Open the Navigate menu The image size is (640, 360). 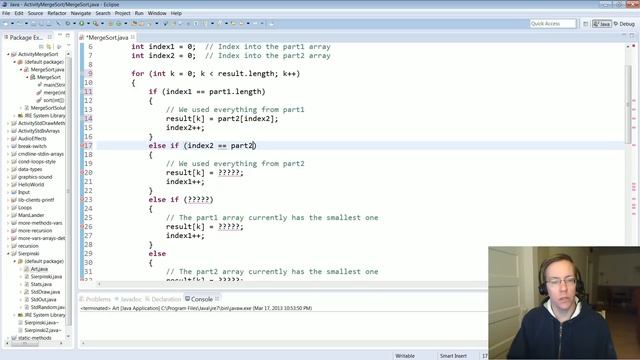[x=81, y=13]
